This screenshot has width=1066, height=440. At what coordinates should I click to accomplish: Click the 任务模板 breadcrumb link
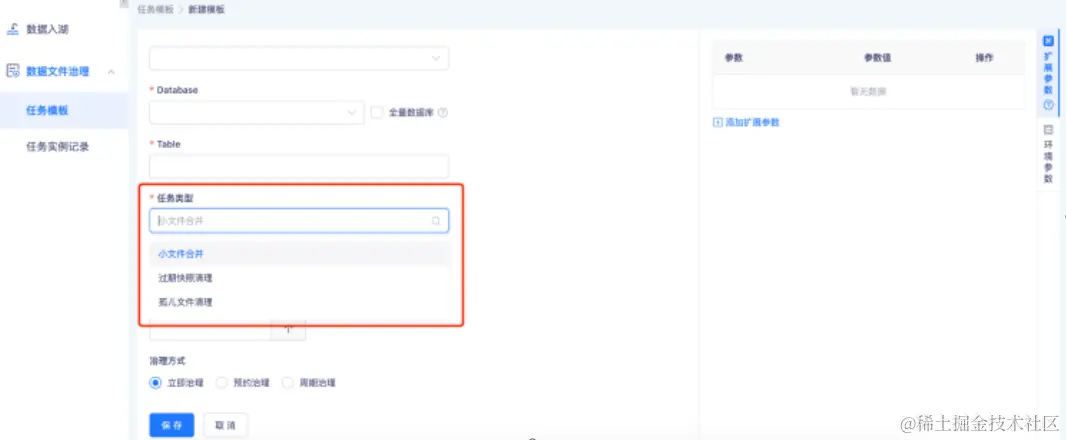(x=155, y=10)
